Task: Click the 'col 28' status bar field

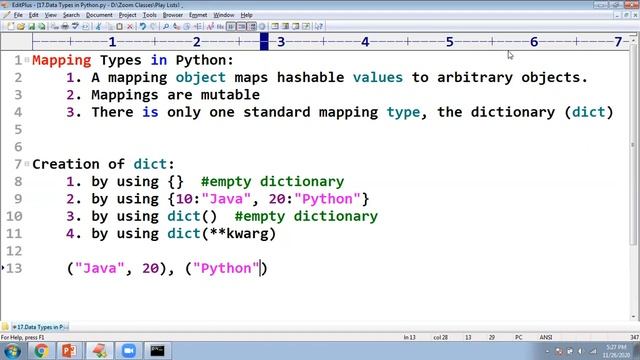Action: click(440, 338)
